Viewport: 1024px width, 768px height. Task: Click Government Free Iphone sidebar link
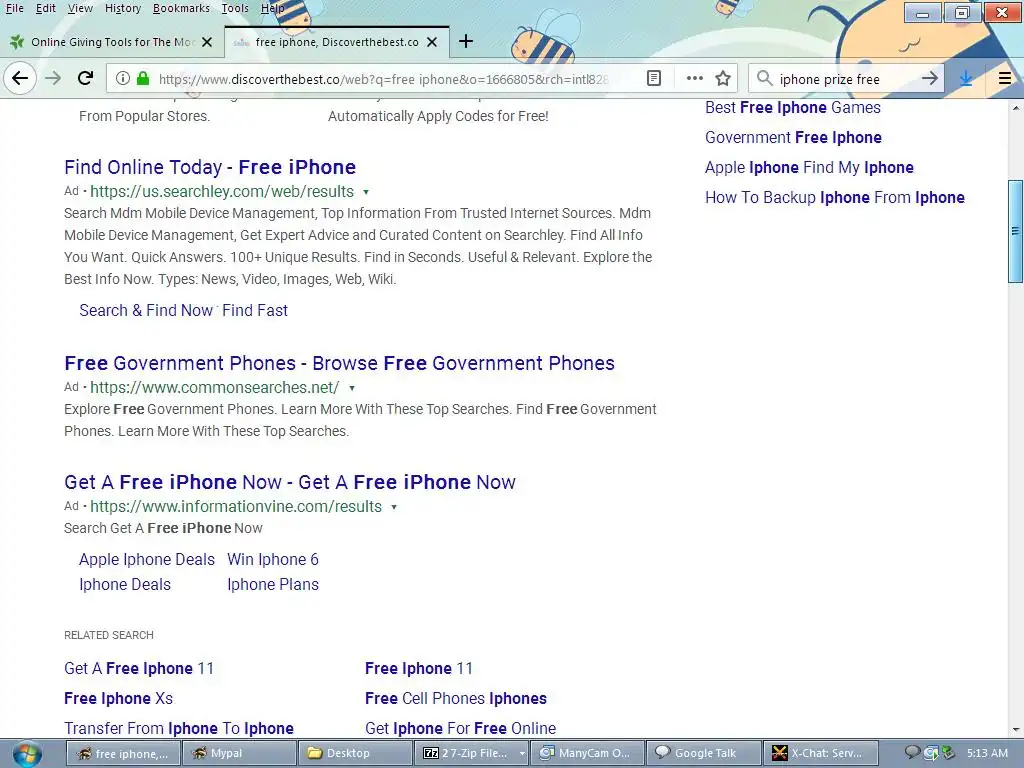pyautogui.click(x=793, y=138)
